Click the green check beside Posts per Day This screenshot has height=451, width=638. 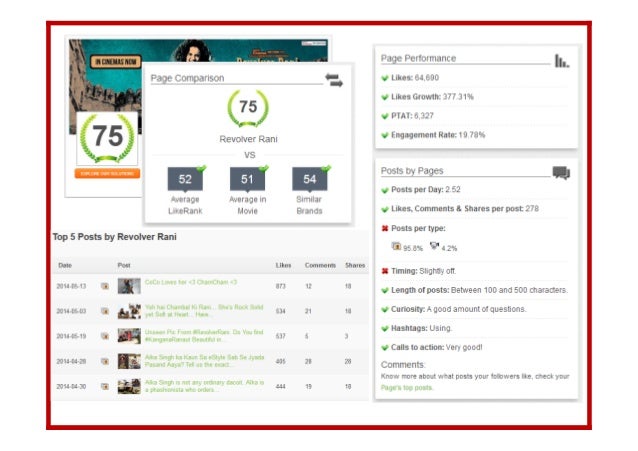coord(385,190)
